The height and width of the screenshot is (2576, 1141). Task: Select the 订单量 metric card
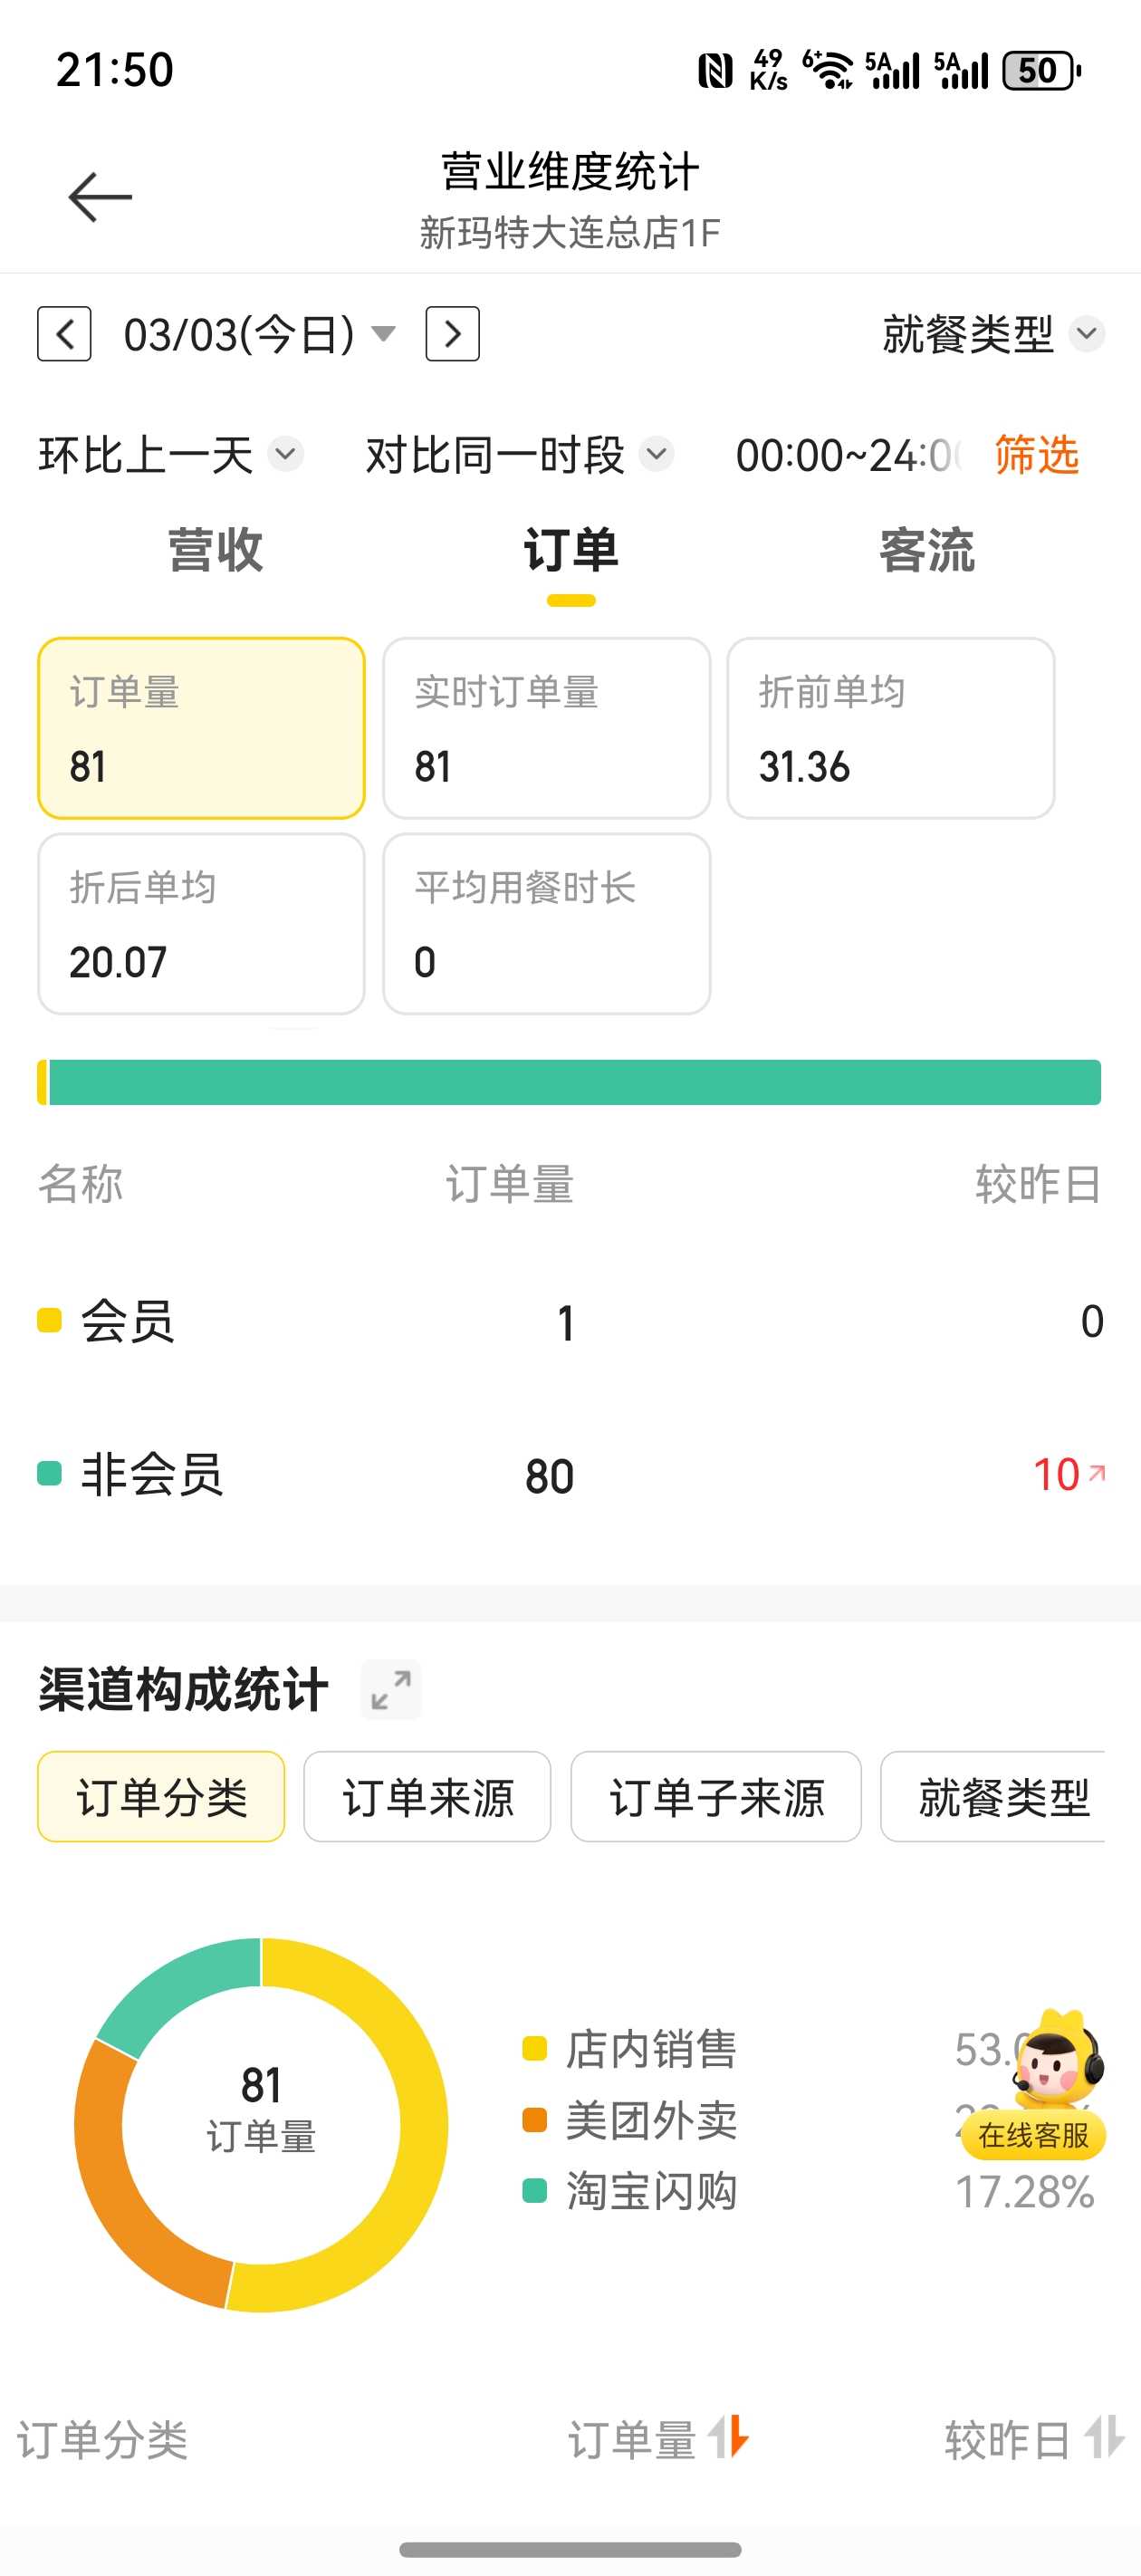[x=201, y=728]
